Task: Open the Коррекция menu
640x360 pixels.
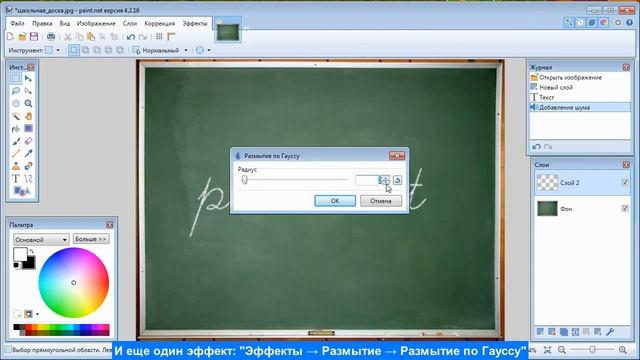Action: (160, 24)
